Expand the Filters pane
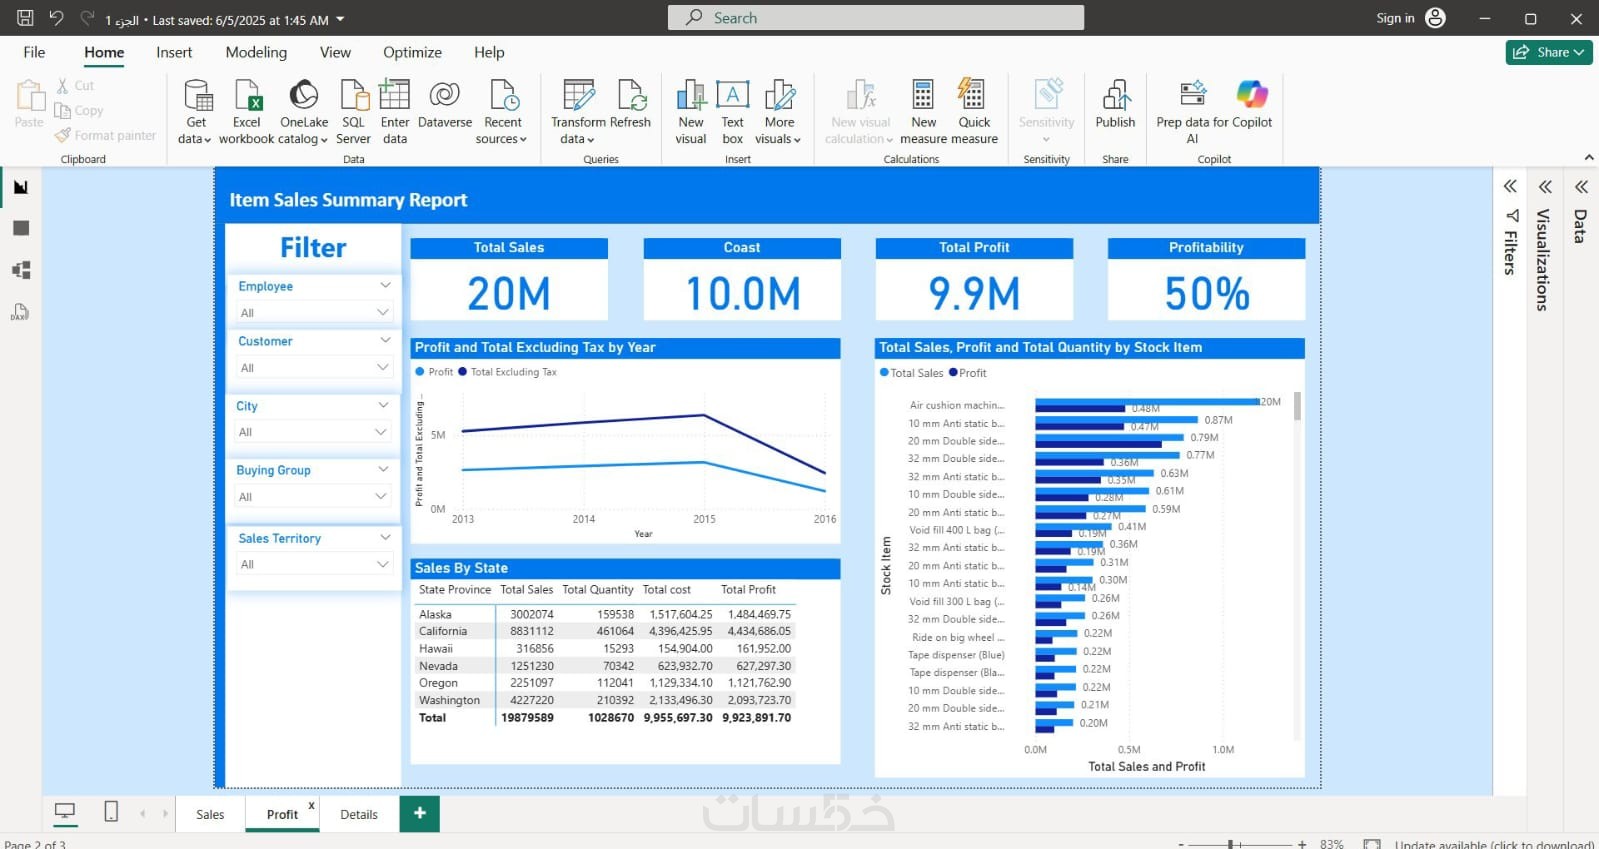Image resolution: width=1599 pixels, height=849 pixels. point(1510,186)
